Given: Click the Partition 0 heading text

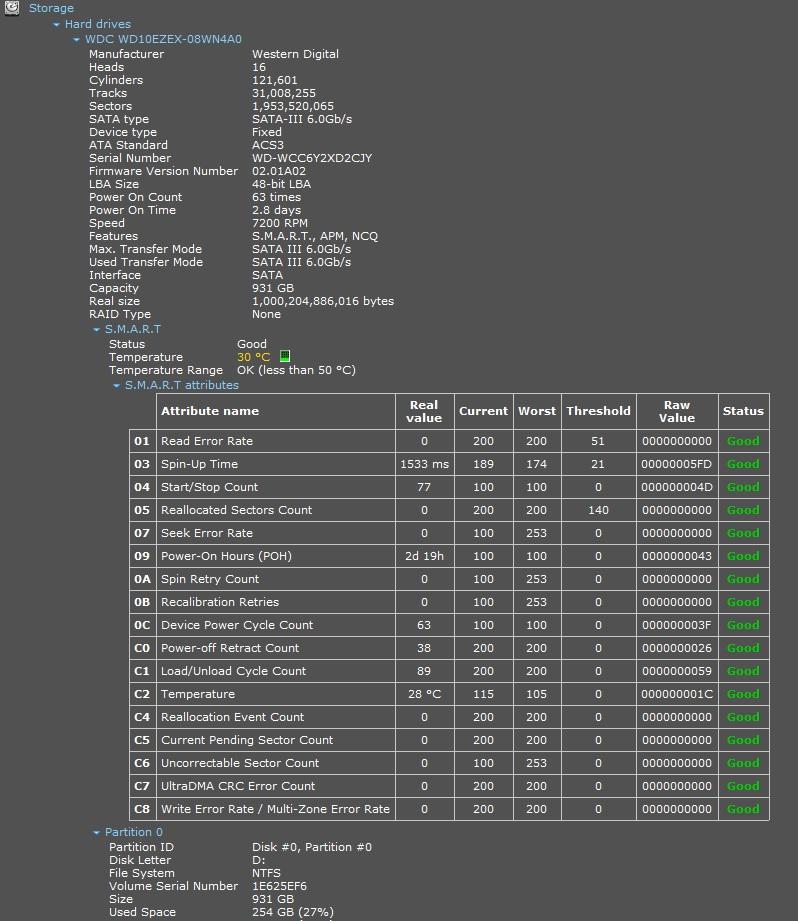Looking at the screenshot, I should pyautogui.click(x=133, y=832).
